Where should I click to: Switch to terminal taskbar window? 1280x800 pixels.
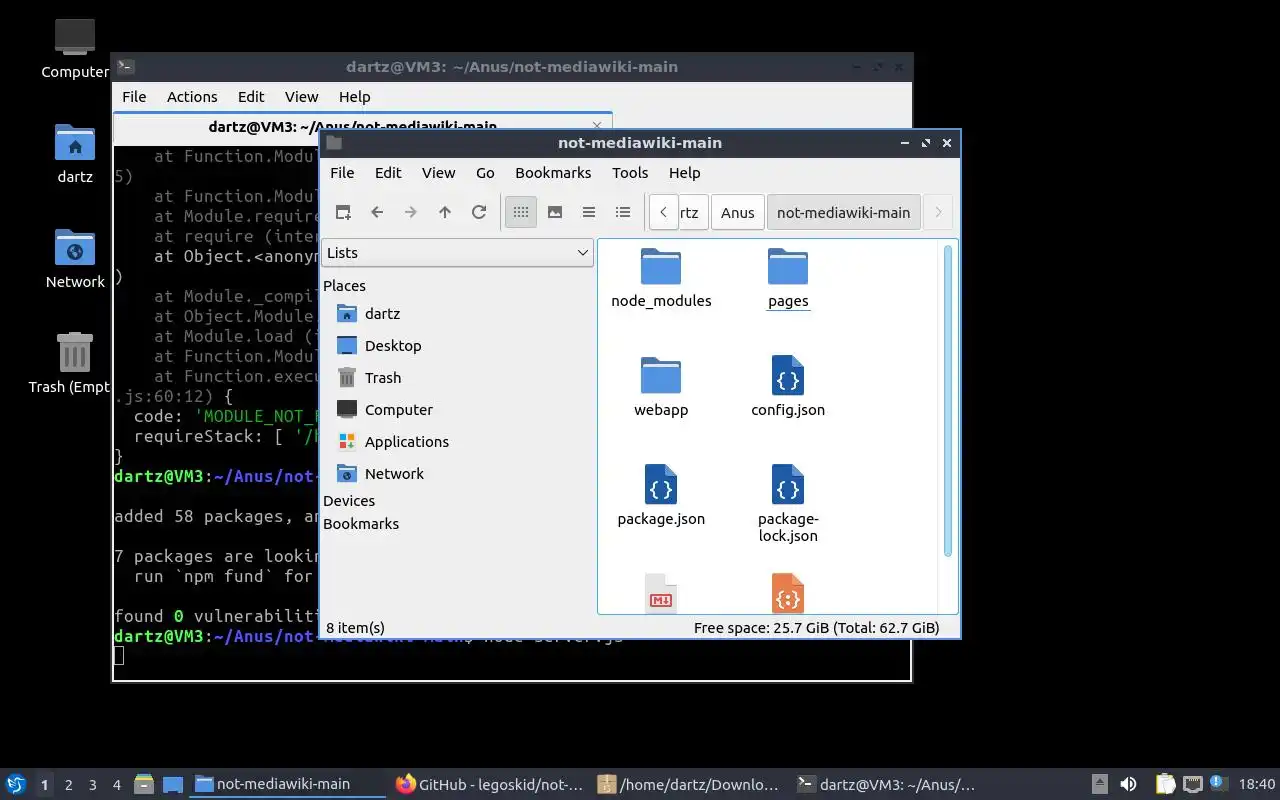point(889,784)
